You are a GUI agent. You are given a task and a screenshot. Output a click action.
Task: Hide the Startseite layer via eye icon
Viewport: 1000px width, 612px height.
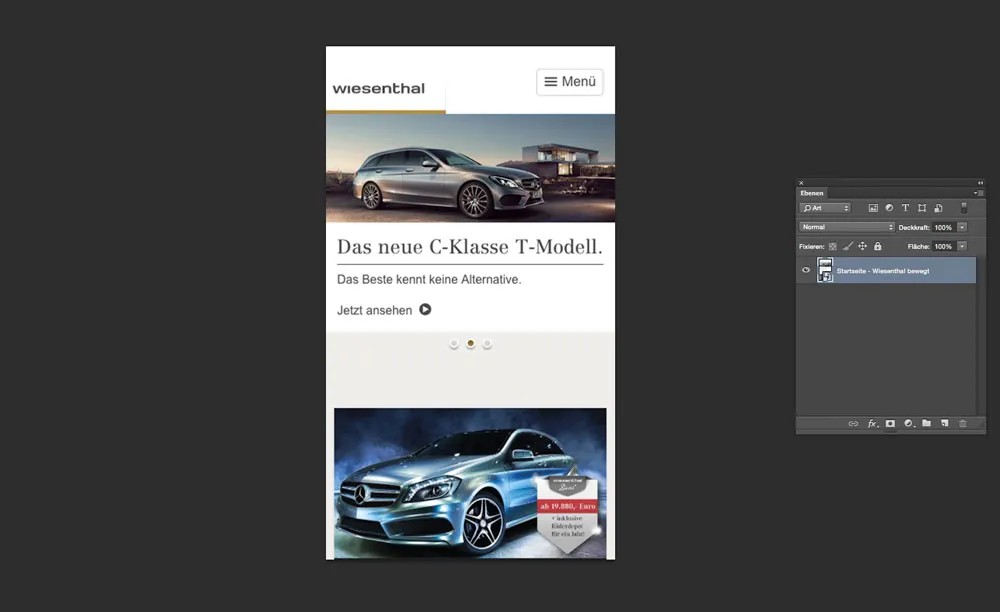coord(806,270)
